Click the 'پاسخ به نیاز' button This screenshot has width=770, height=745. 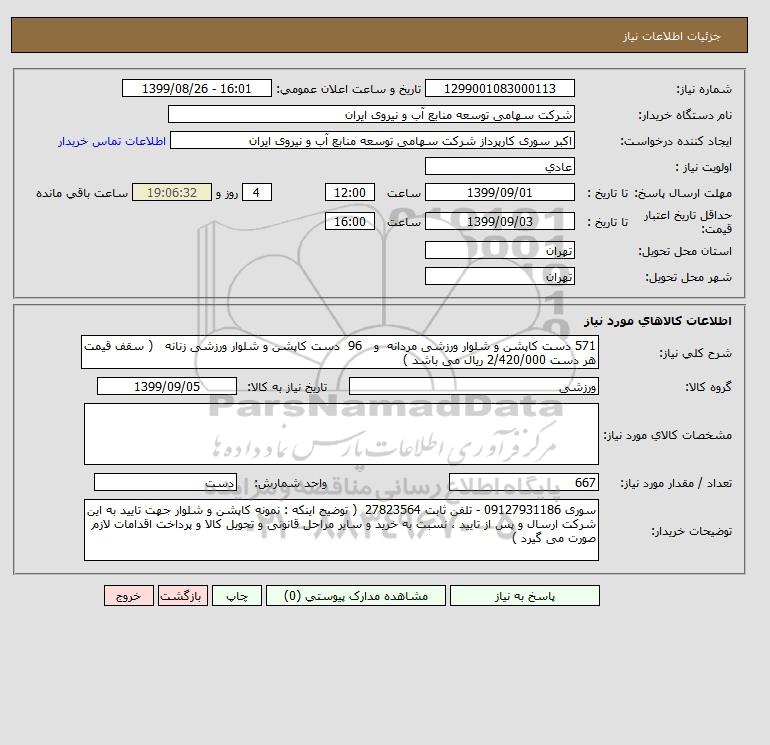point(524,596)
